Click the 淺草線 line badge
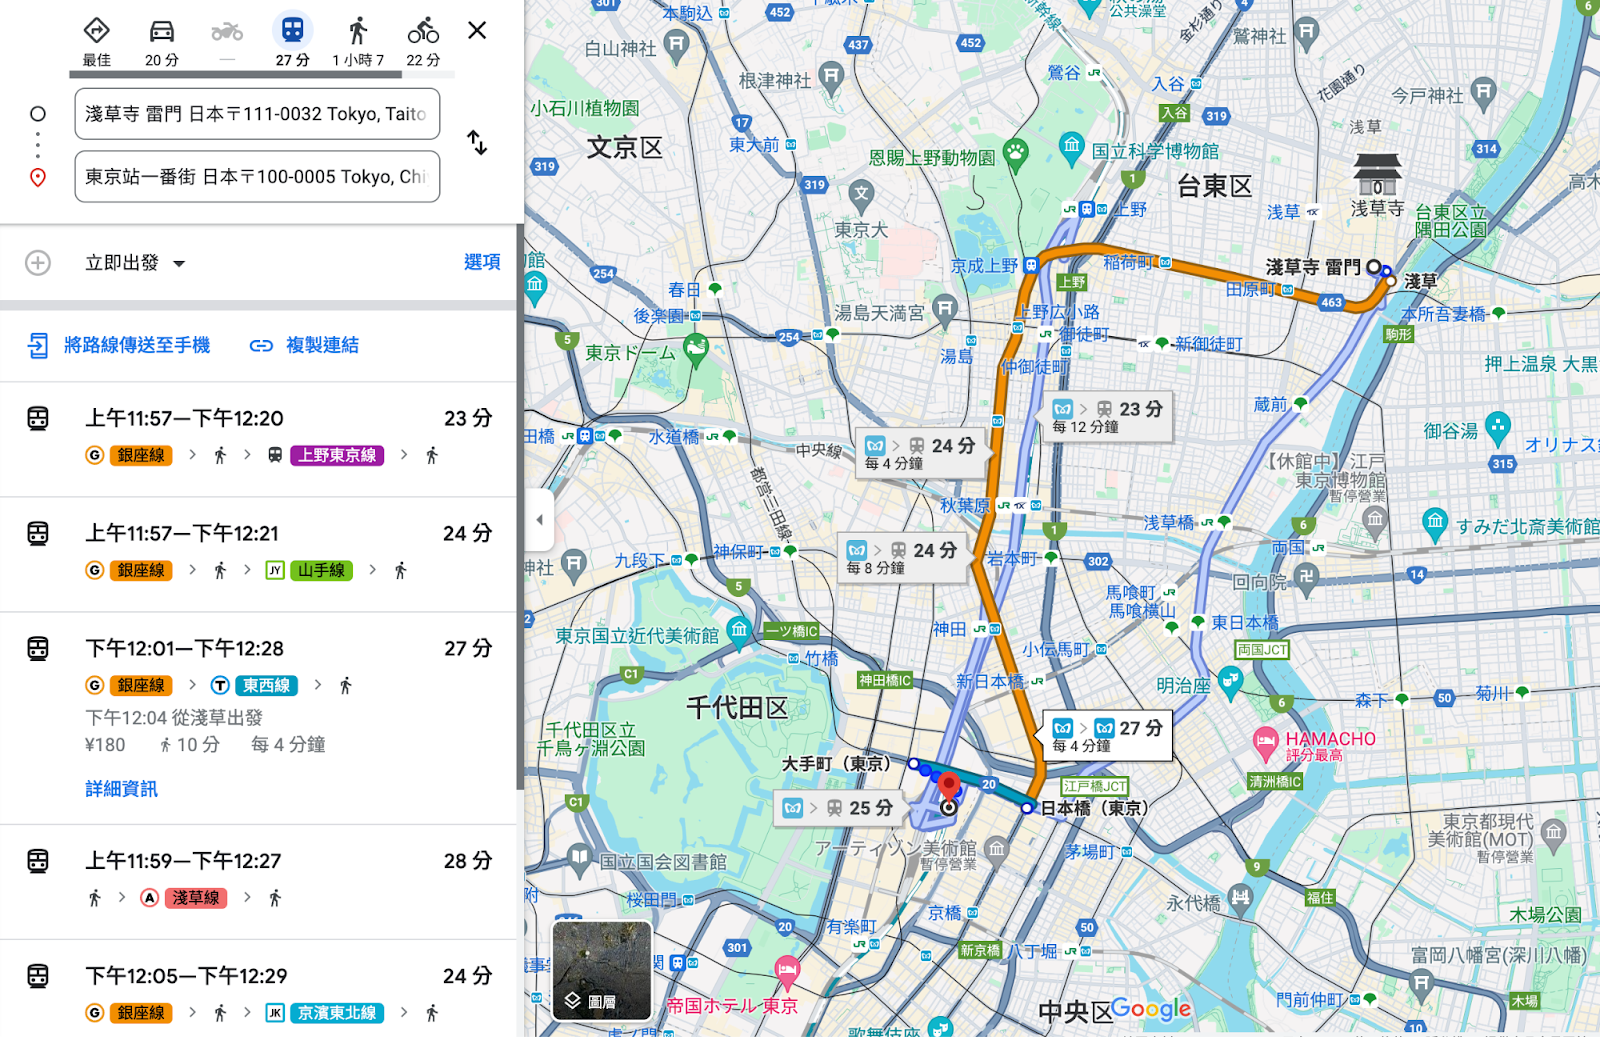The width and height of the screenshot is (1600, 1037). pyautogui.click(x=196, y=898)
